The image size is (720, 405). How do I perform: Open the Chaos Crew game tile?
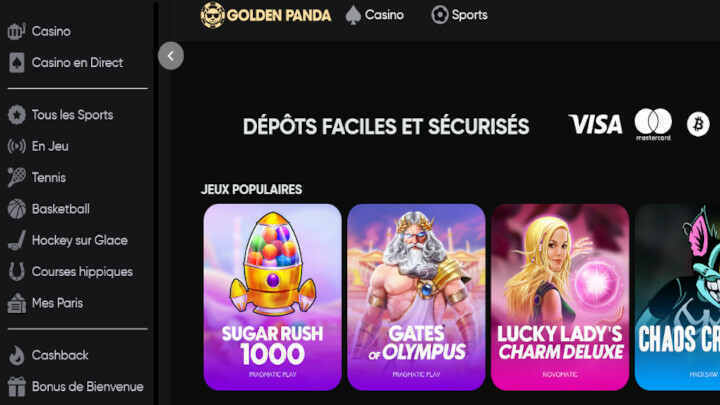677,297
